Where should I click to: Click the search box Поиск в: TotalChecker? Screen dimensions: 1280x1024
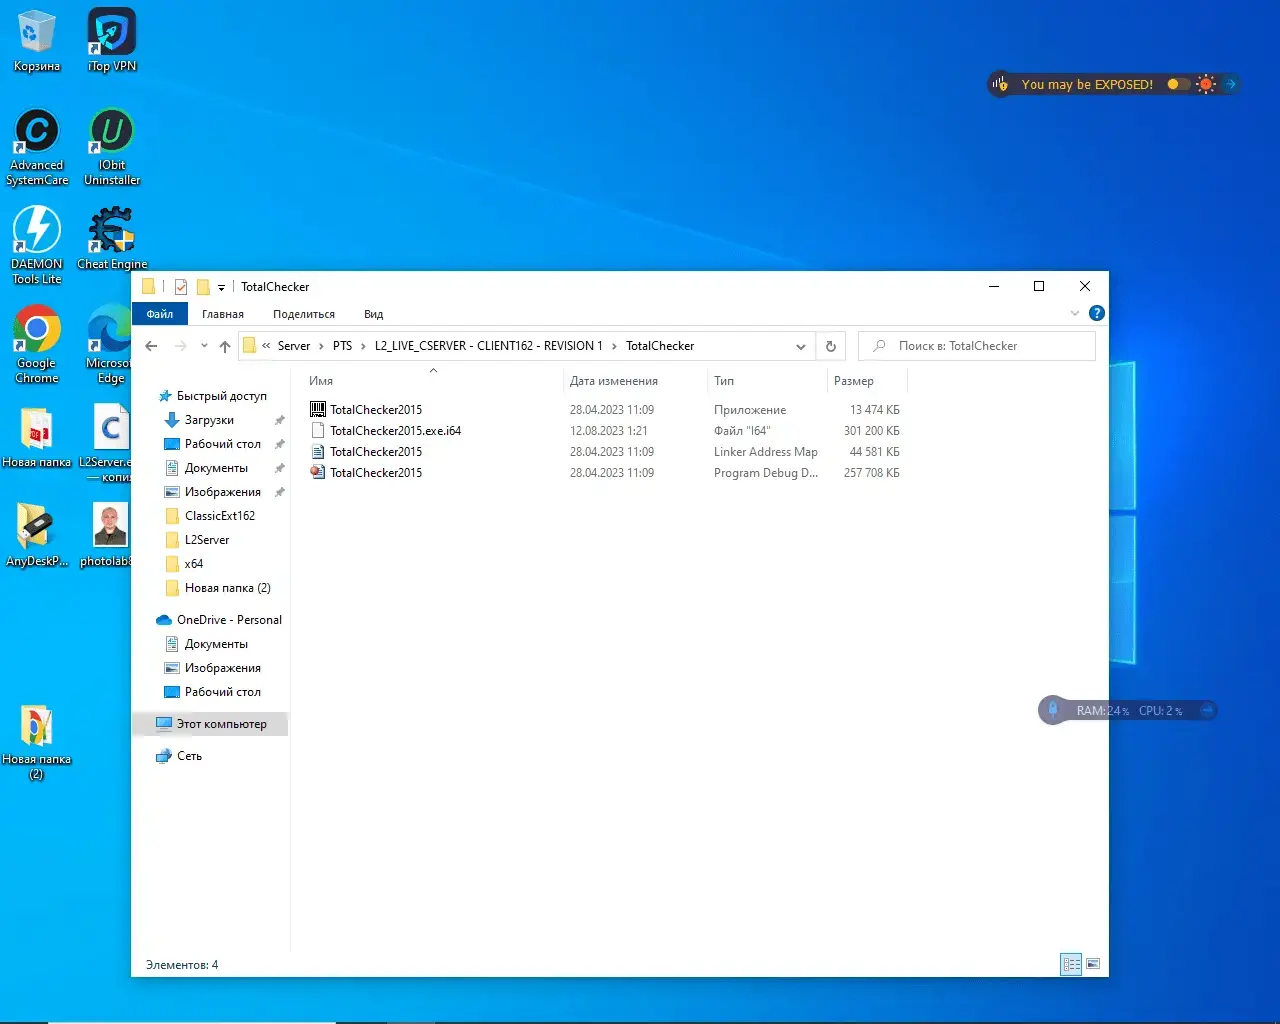point(977,346)
